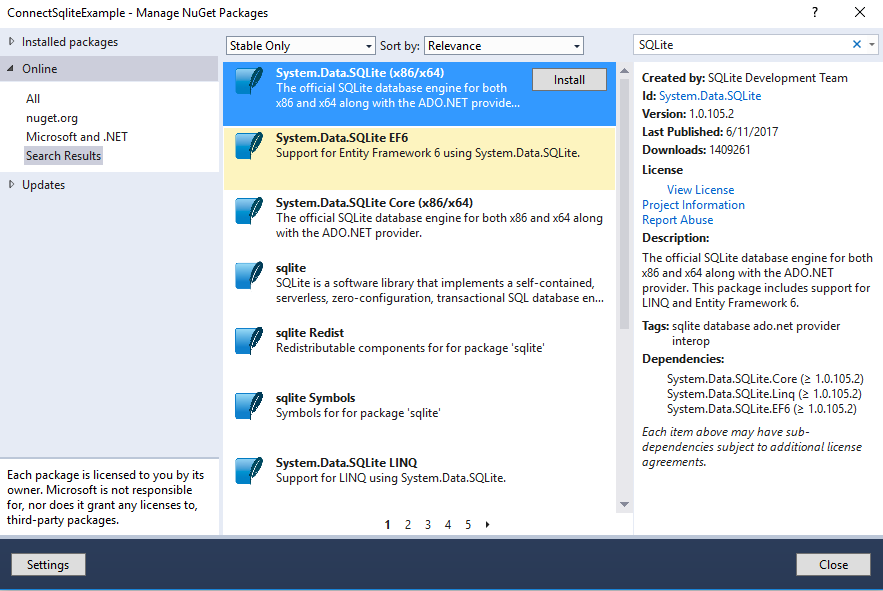Go to results page 4
This screenshot has width=883, height=591.
(448, 525)
